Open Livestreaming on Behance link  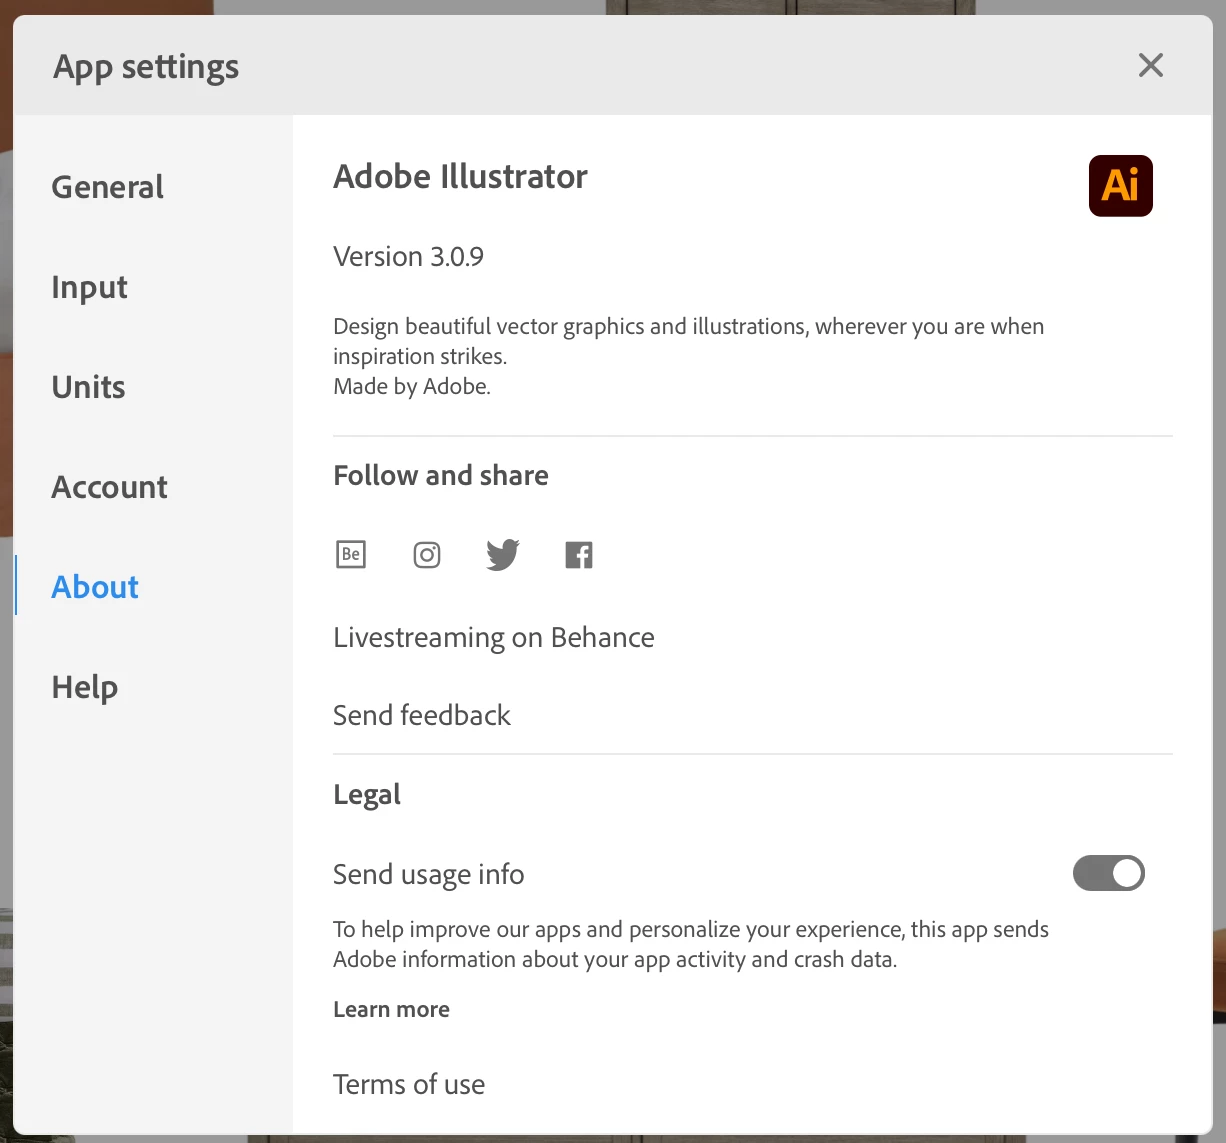pos(494,637)
